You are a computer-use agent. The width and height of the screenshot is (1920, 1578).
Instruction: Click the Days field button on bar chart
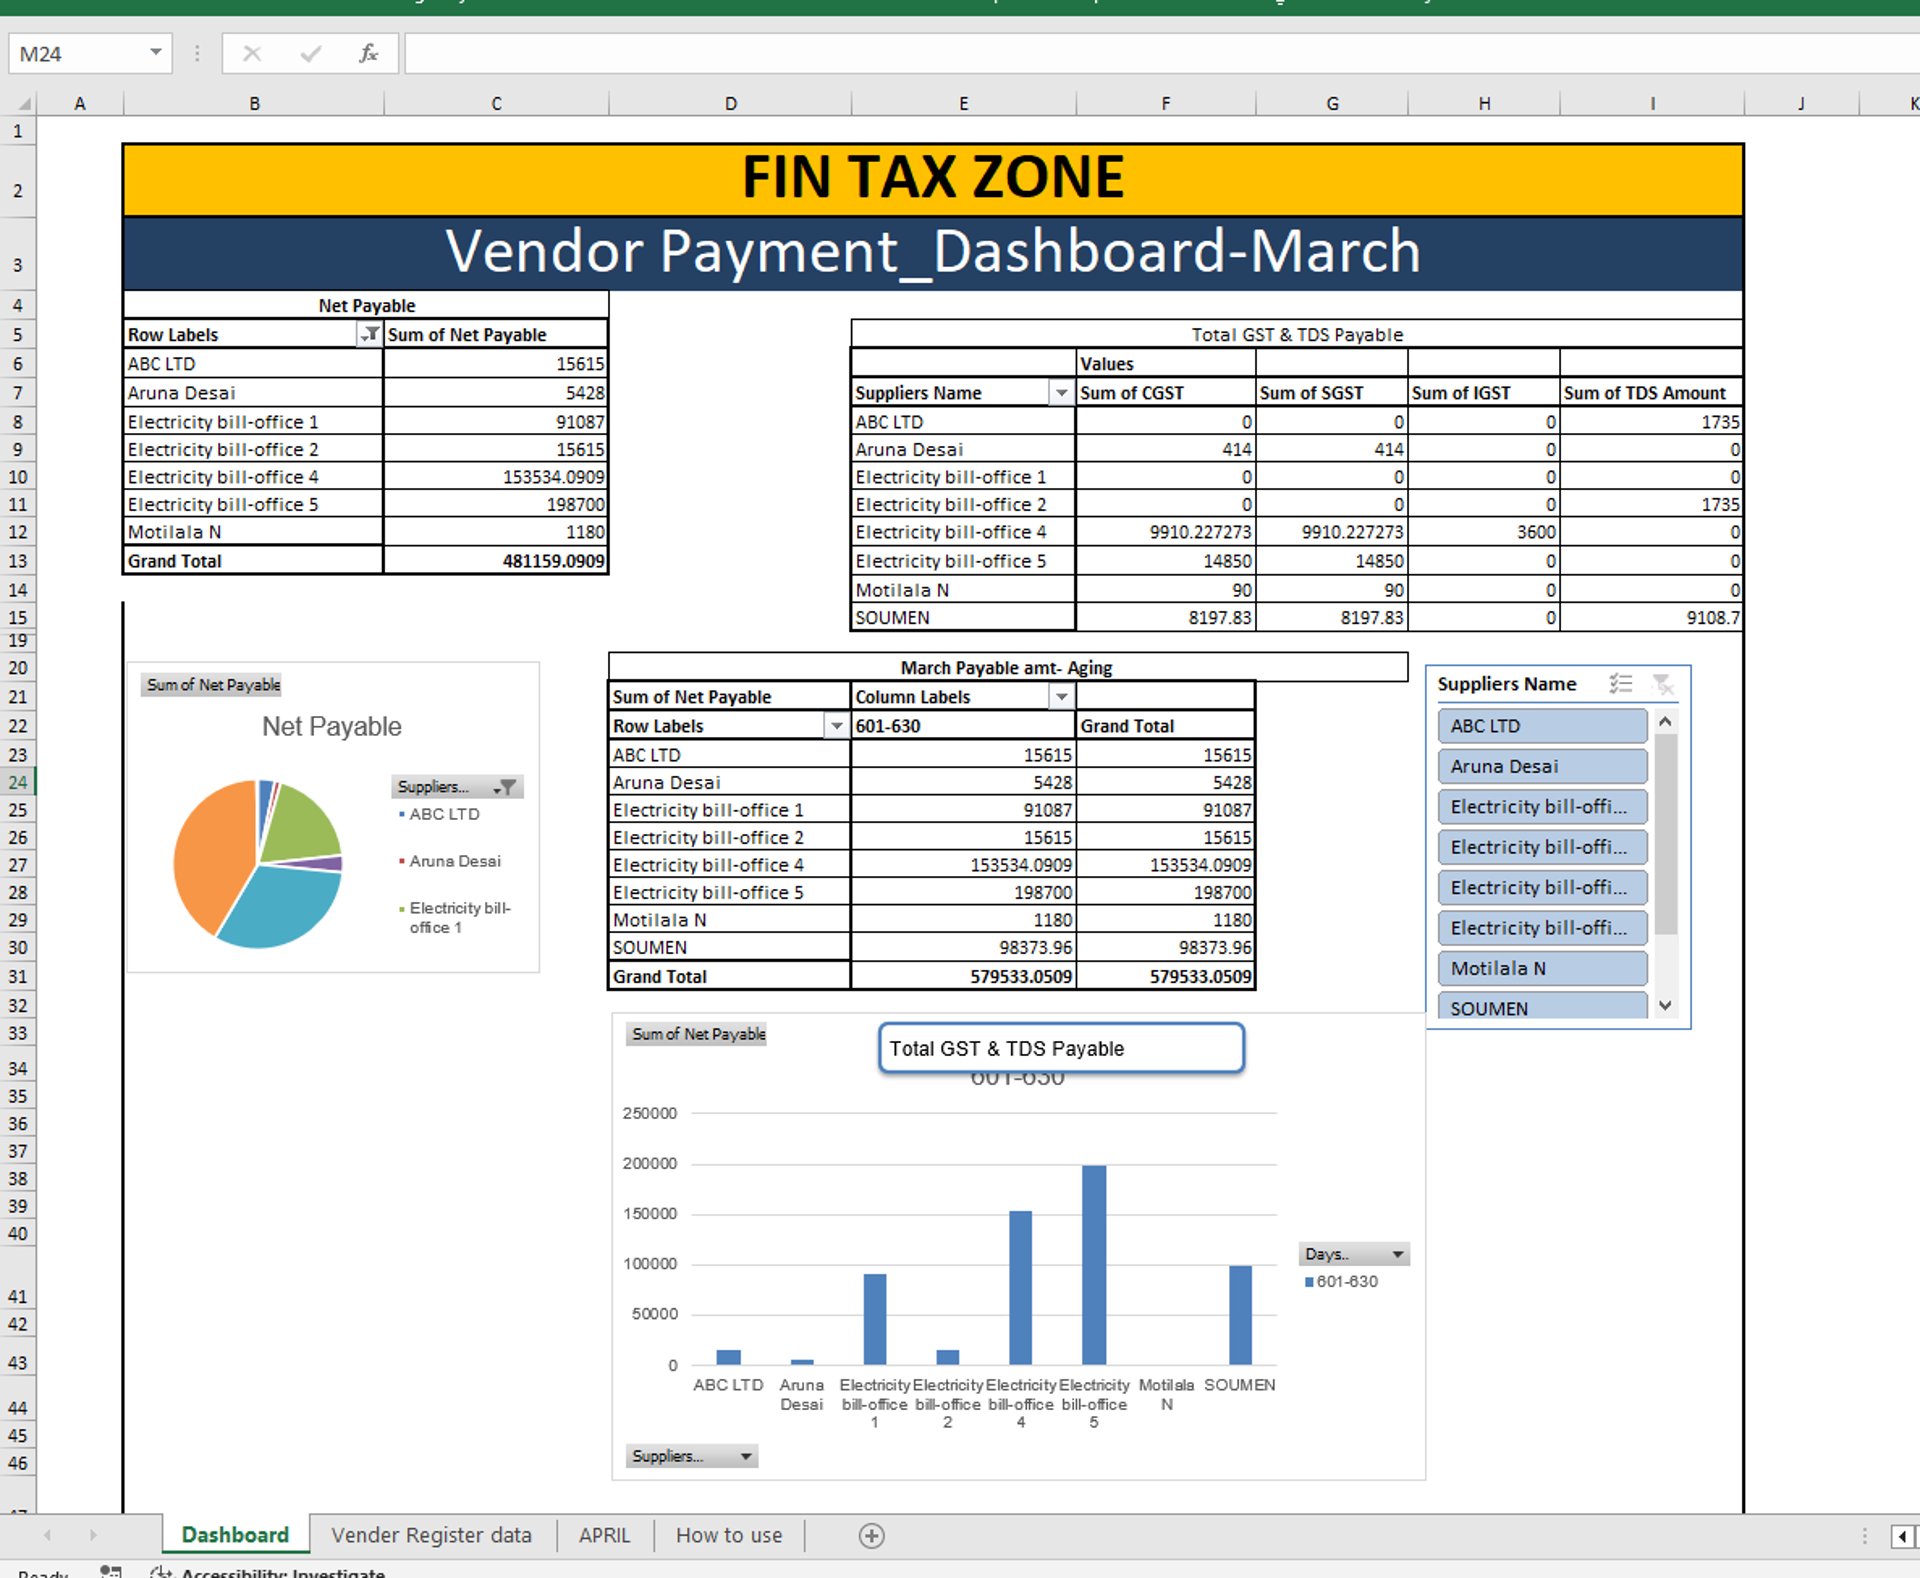(x=1354, y=1254)
